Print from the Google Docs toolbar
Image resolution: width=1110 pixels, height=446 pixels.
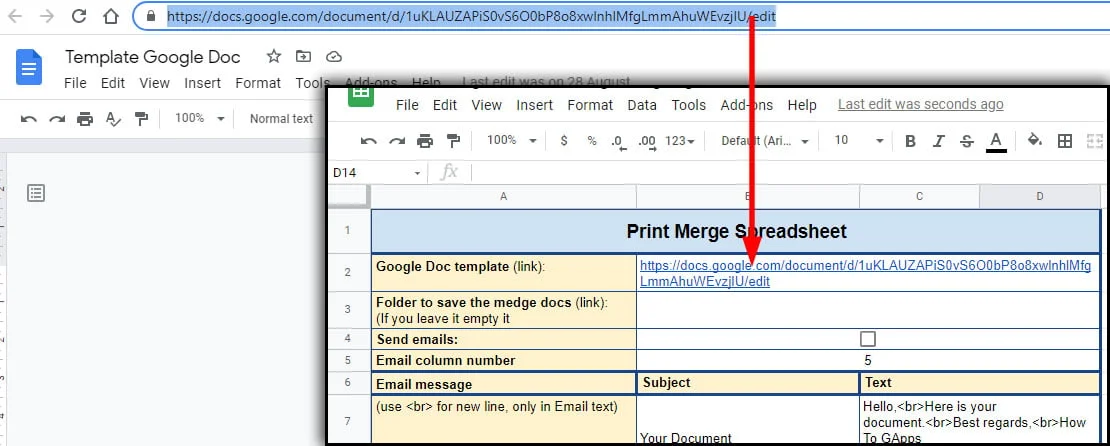pos(85,119)
